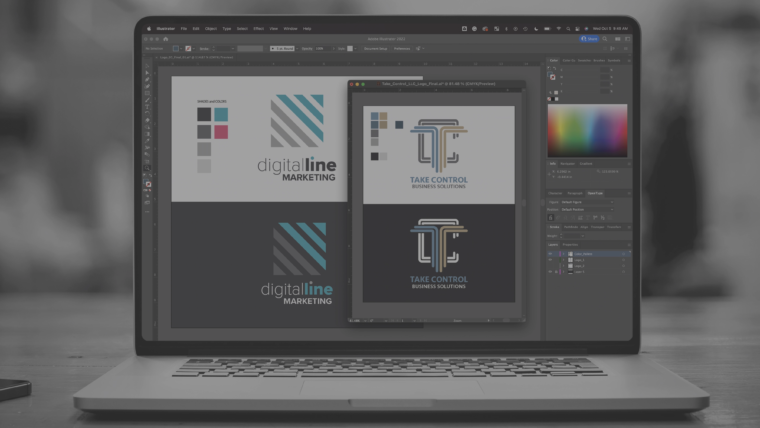Toggle visibility of the Logo_3 layer
Image resolution: width=760 pixels, height=428 pixels.
[x=550, y=260]
